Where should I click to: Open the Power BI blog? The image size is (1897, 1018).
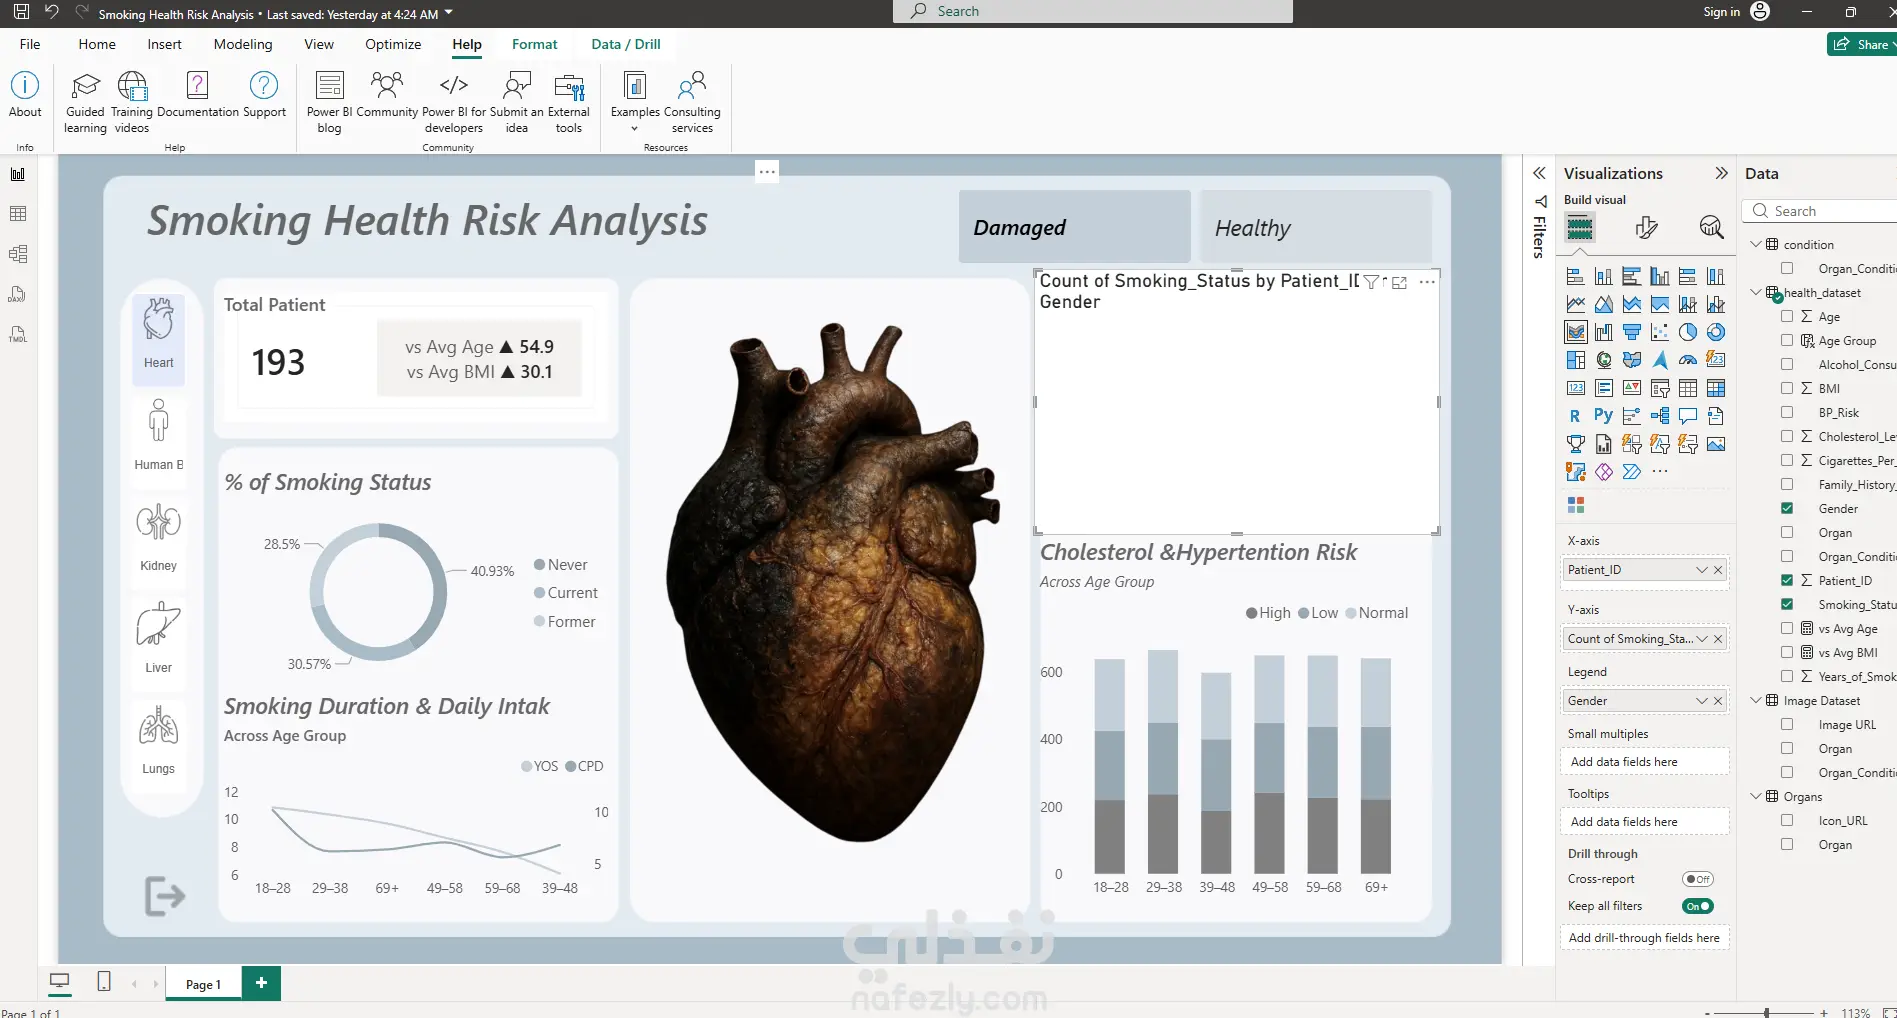[x=329, y=102]
